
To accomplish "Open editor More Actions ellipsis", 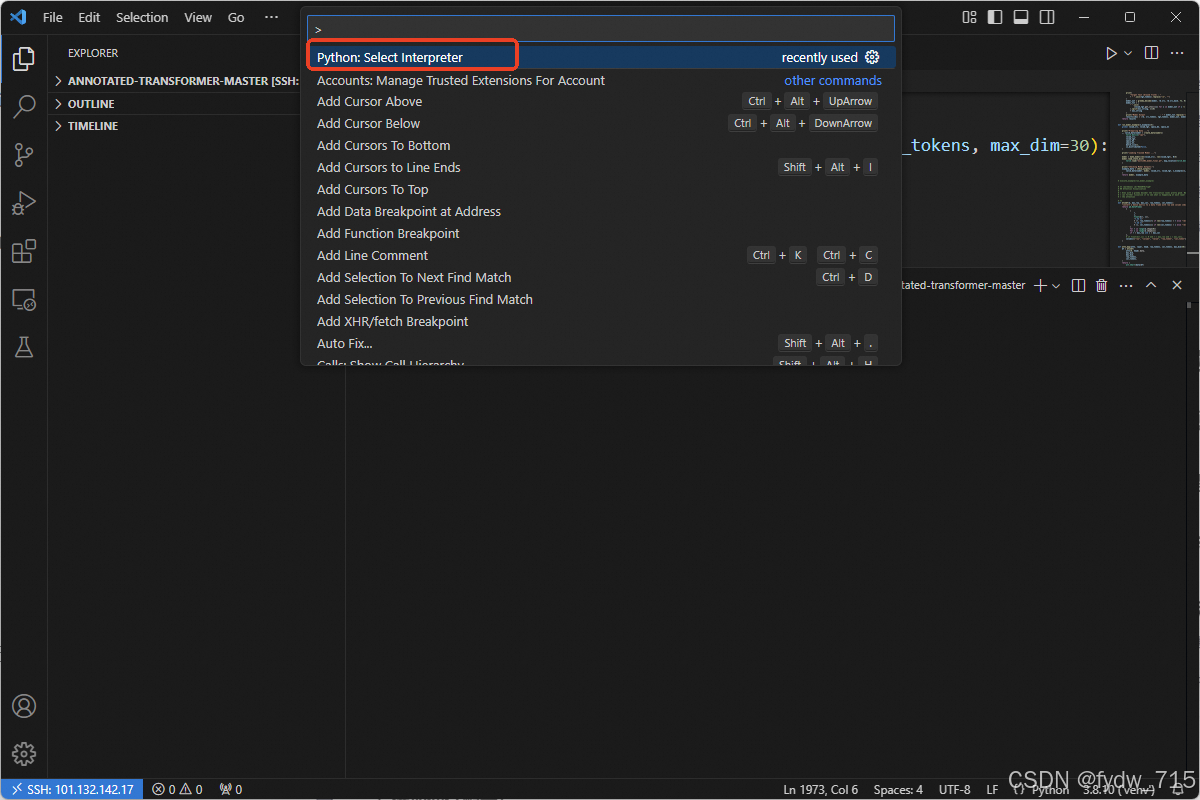I will pos(1177,53).
